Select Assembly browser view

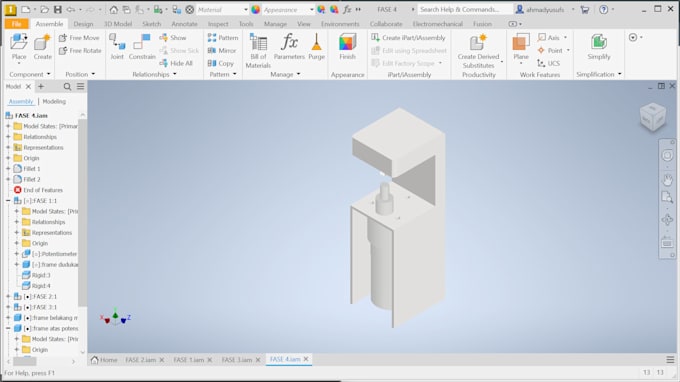click(x=21, y=101)
